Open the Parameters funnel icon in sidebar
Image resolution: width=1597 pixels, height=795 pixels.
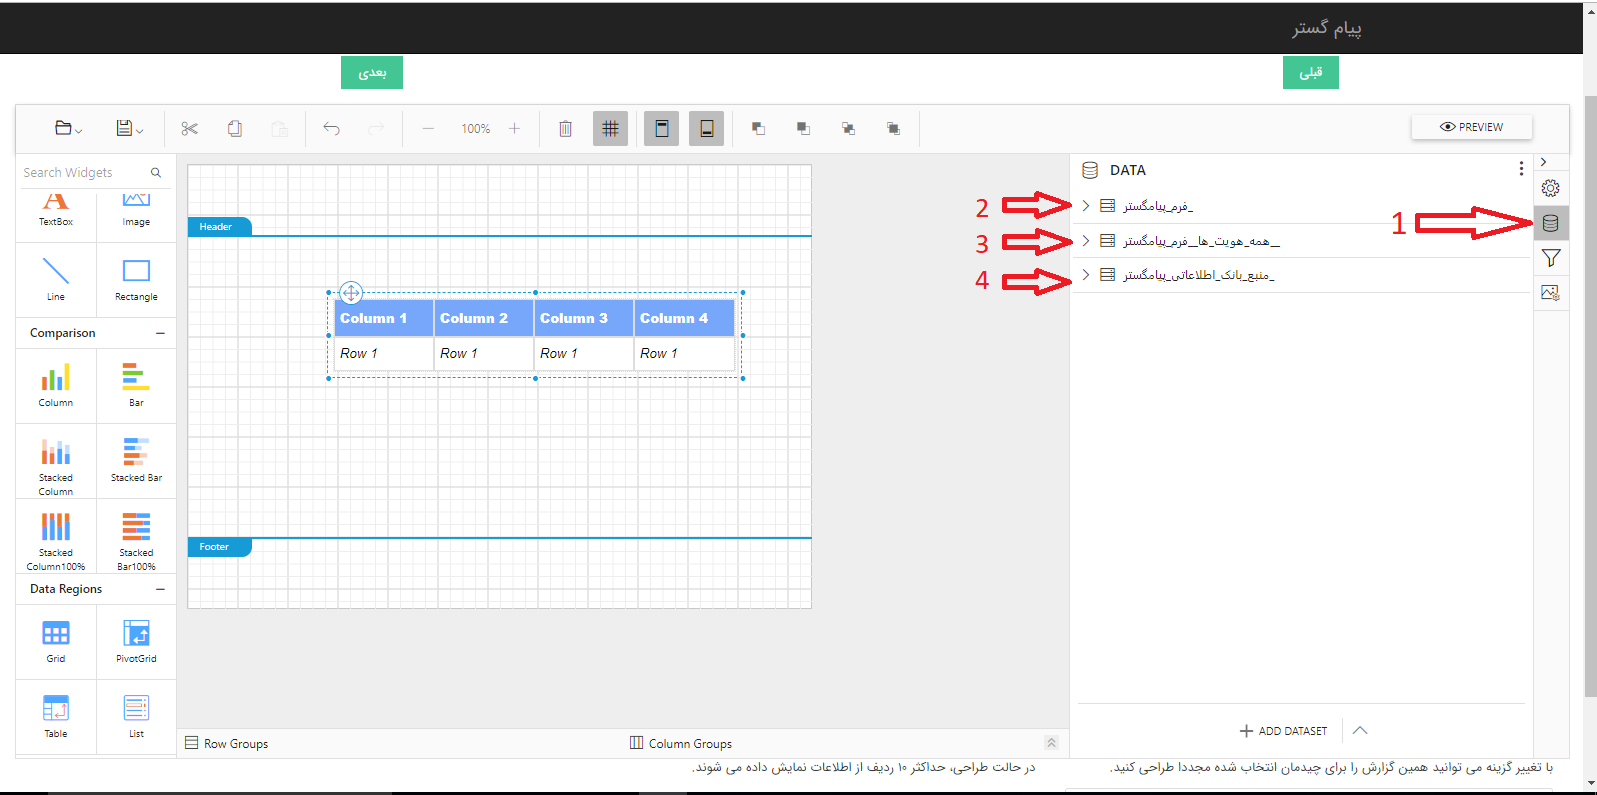[1550, 258]
